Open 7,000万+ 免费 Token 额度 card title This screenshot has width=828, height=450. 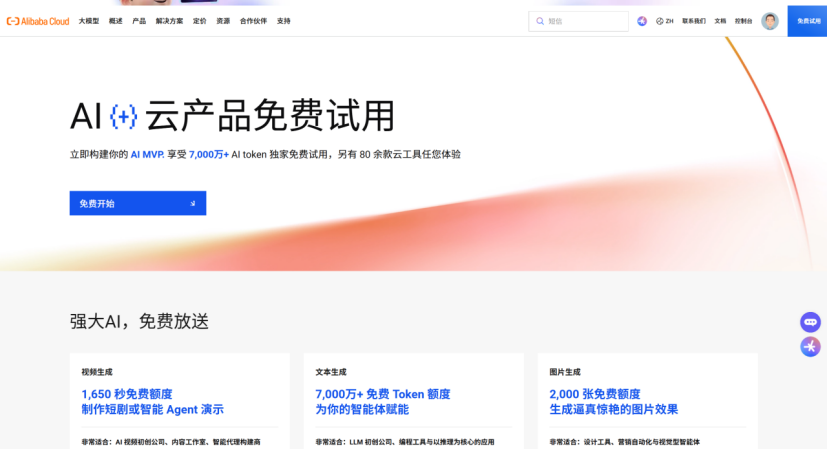(383, 395)
